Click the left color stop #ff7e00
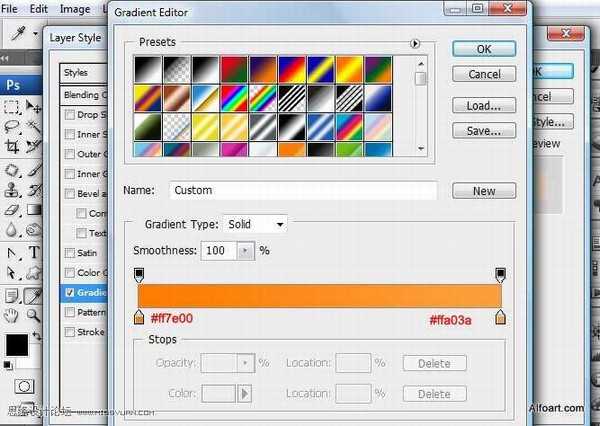Screen dimensions: 600x426 coord(139,317)
